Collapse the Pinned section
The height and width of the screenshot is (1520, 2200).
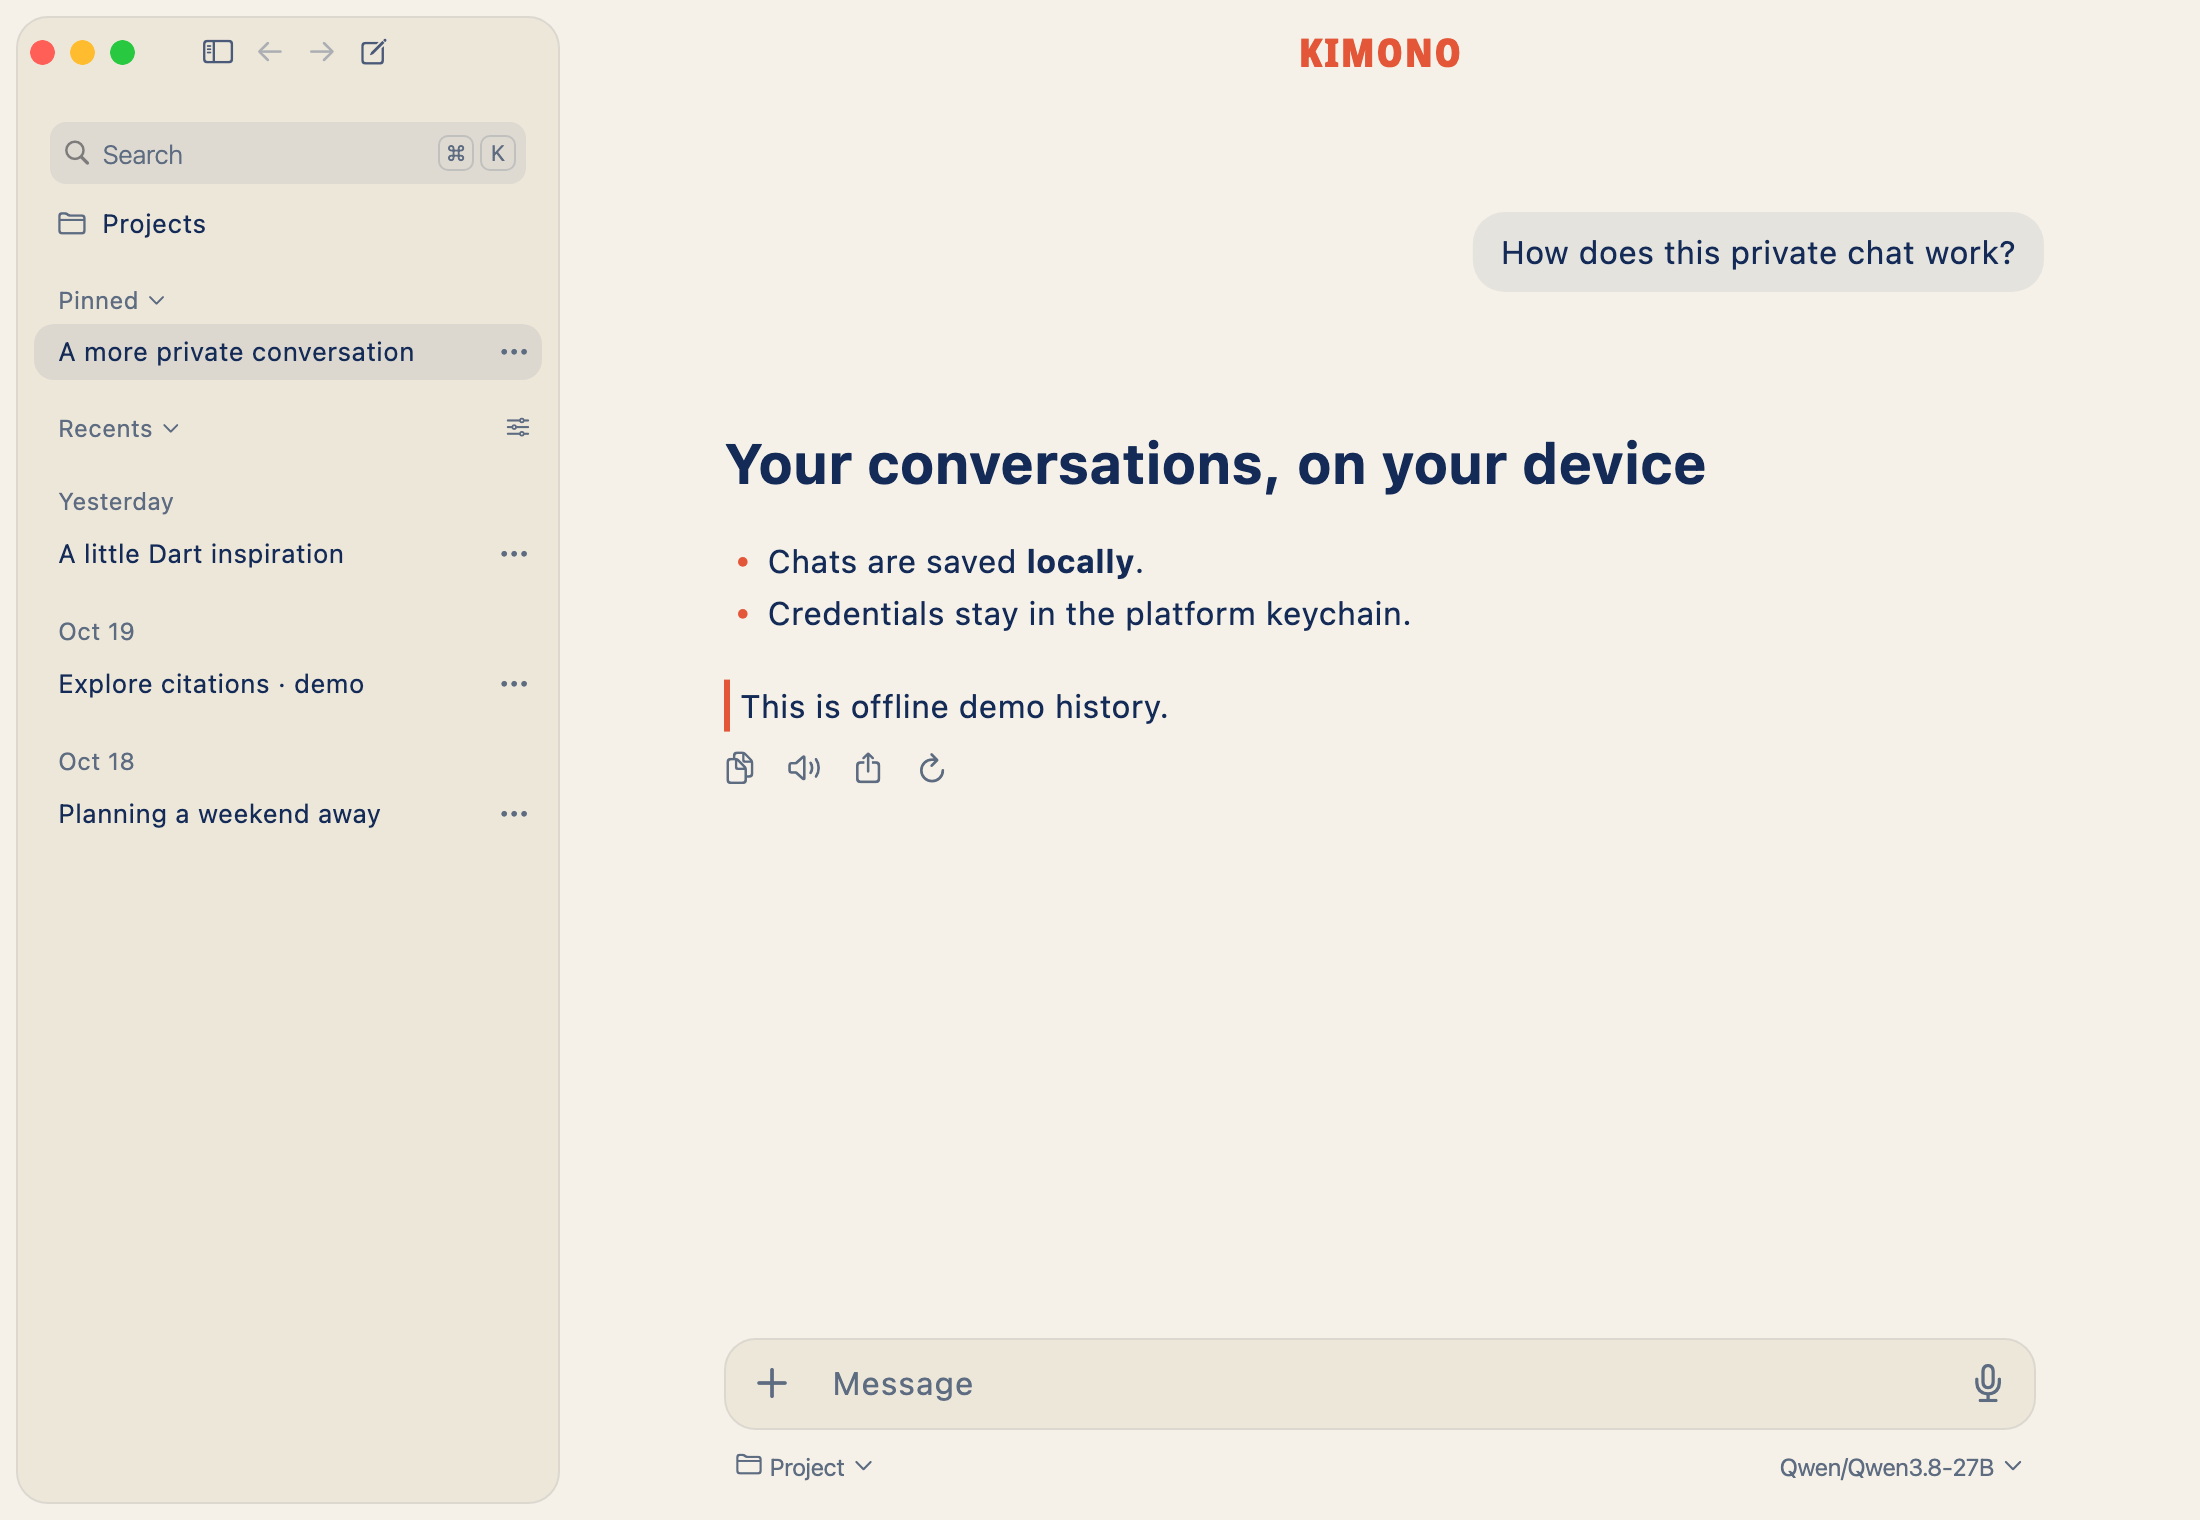(111, 301)
